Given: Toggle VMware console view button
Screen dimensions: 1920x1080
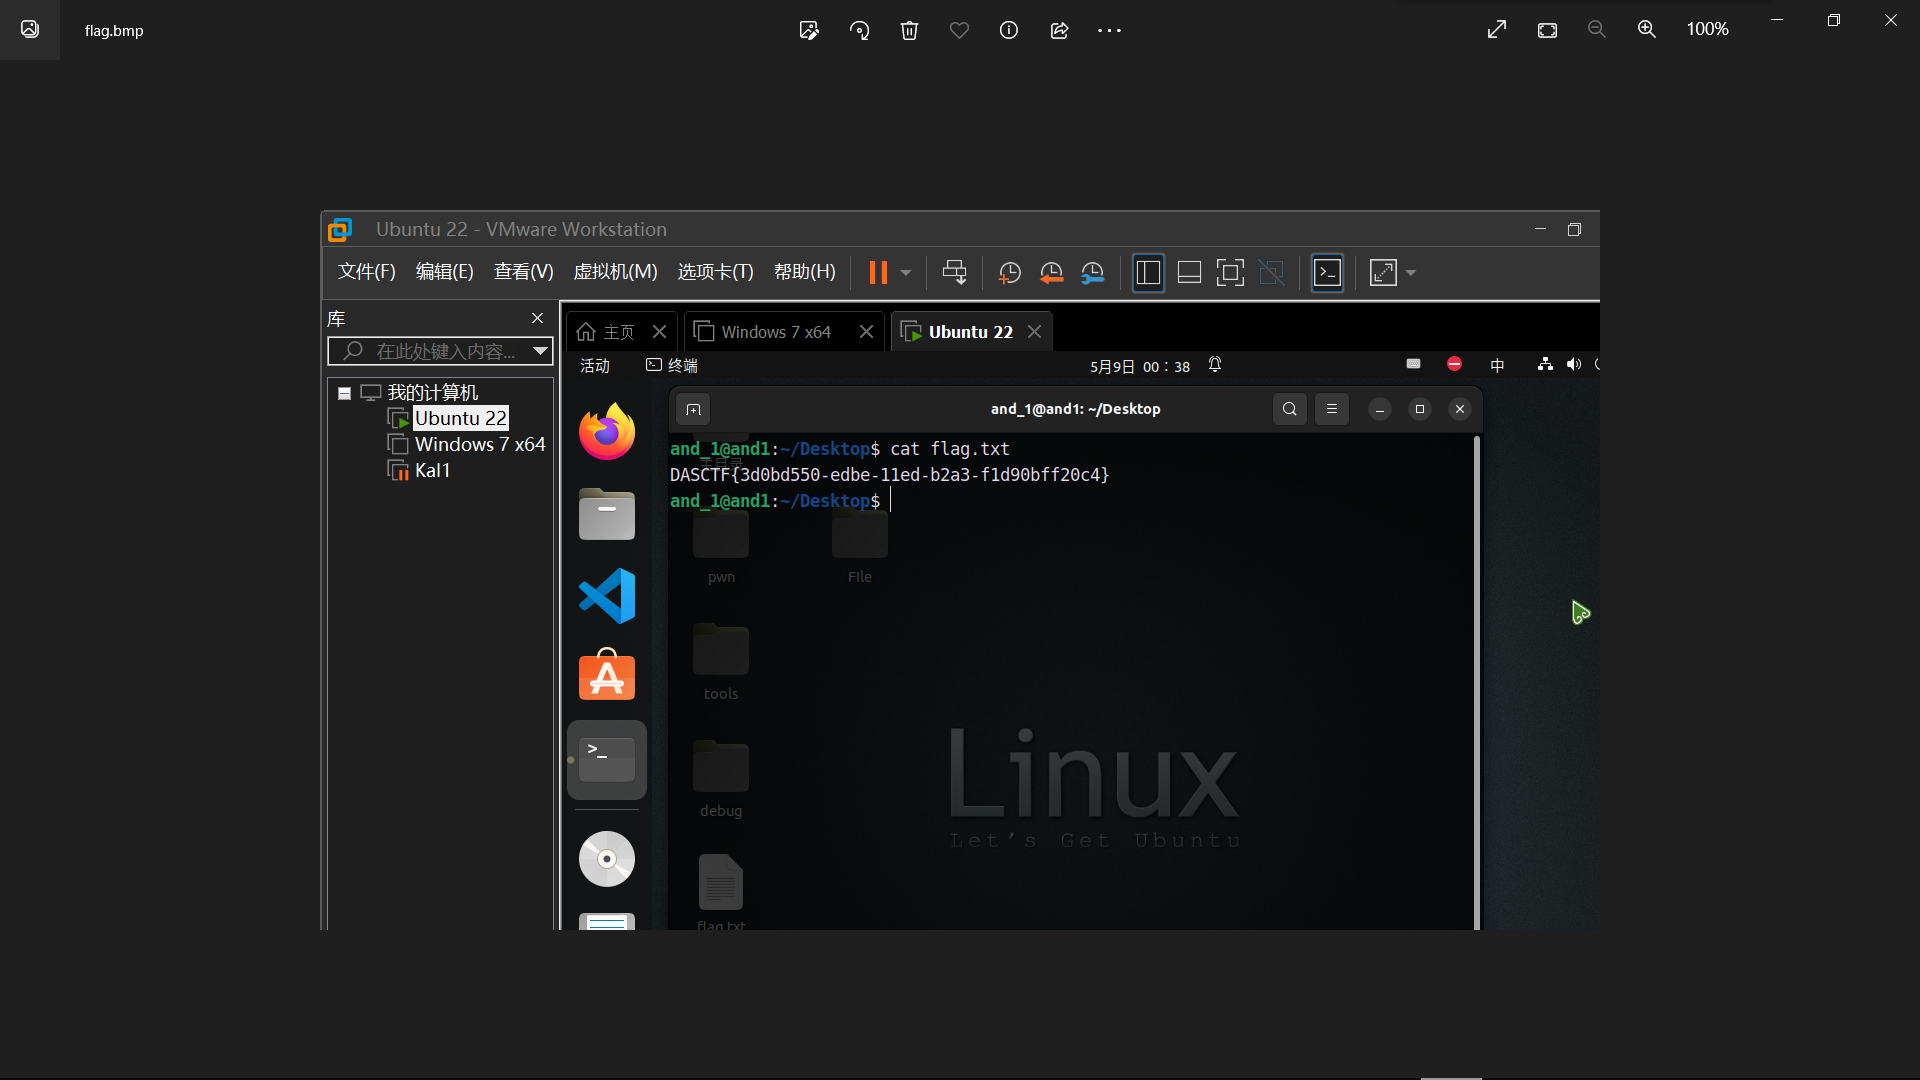Looking at the screenshot, I should tap(1327, 272).
